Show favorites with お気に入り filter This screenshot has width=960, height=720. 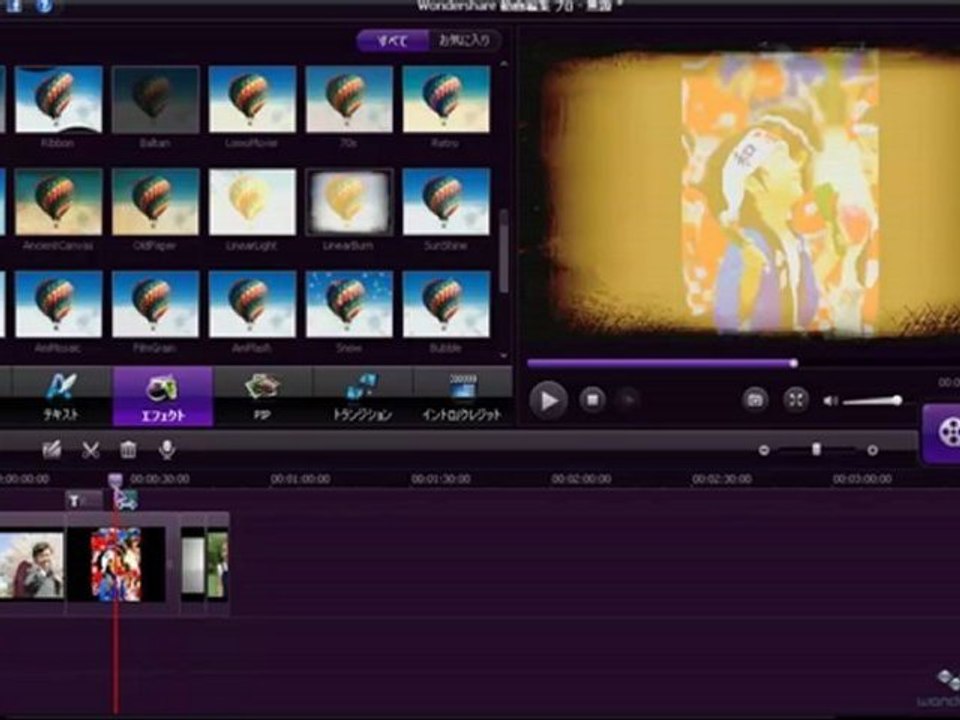click(x=465, y=41)
